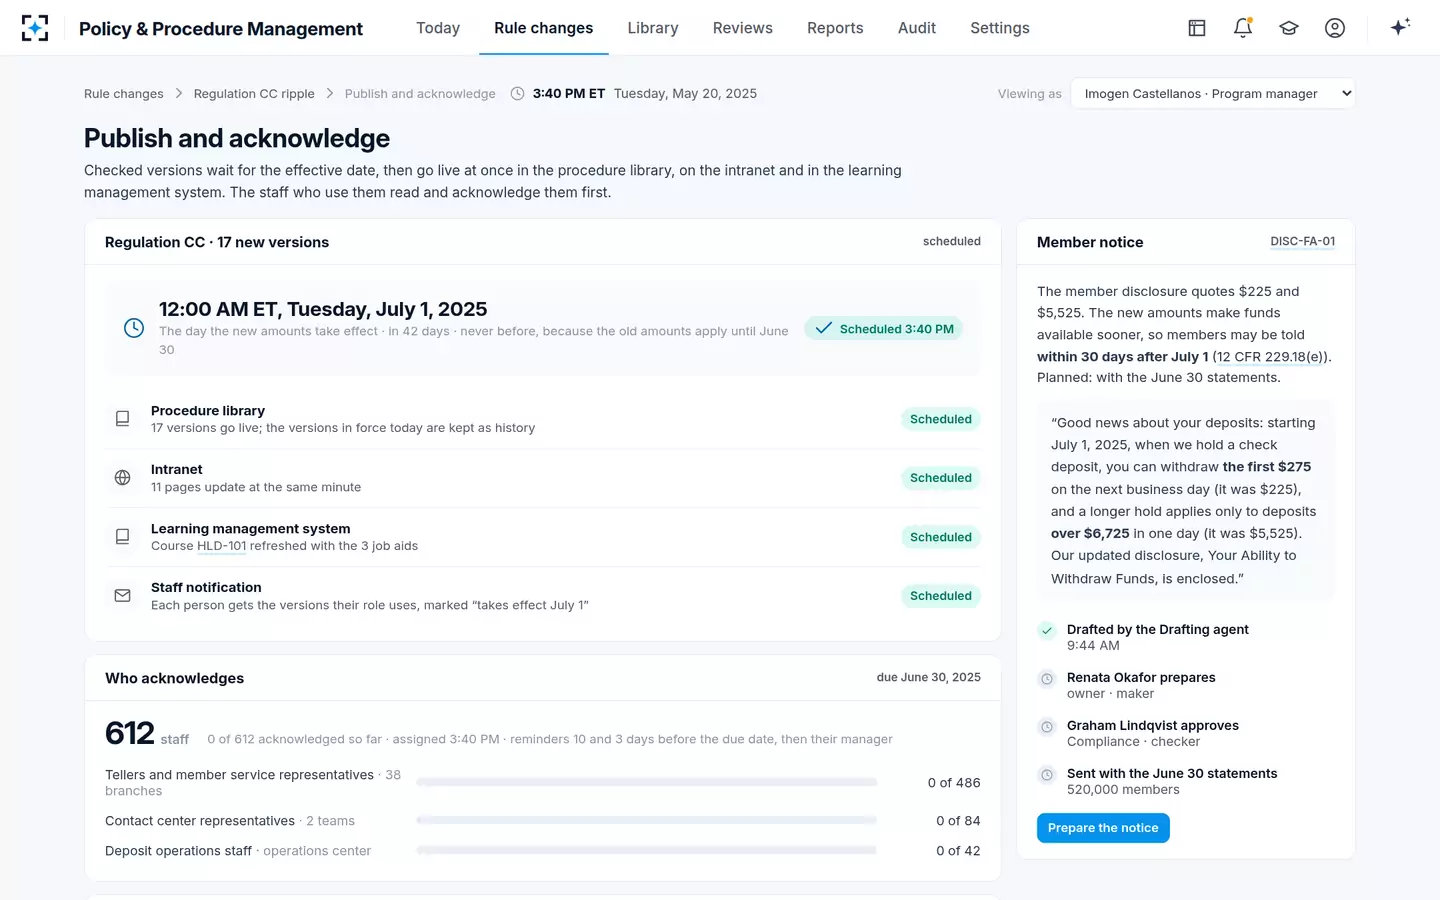Click the Procedure library book icon

coord(122,419)
